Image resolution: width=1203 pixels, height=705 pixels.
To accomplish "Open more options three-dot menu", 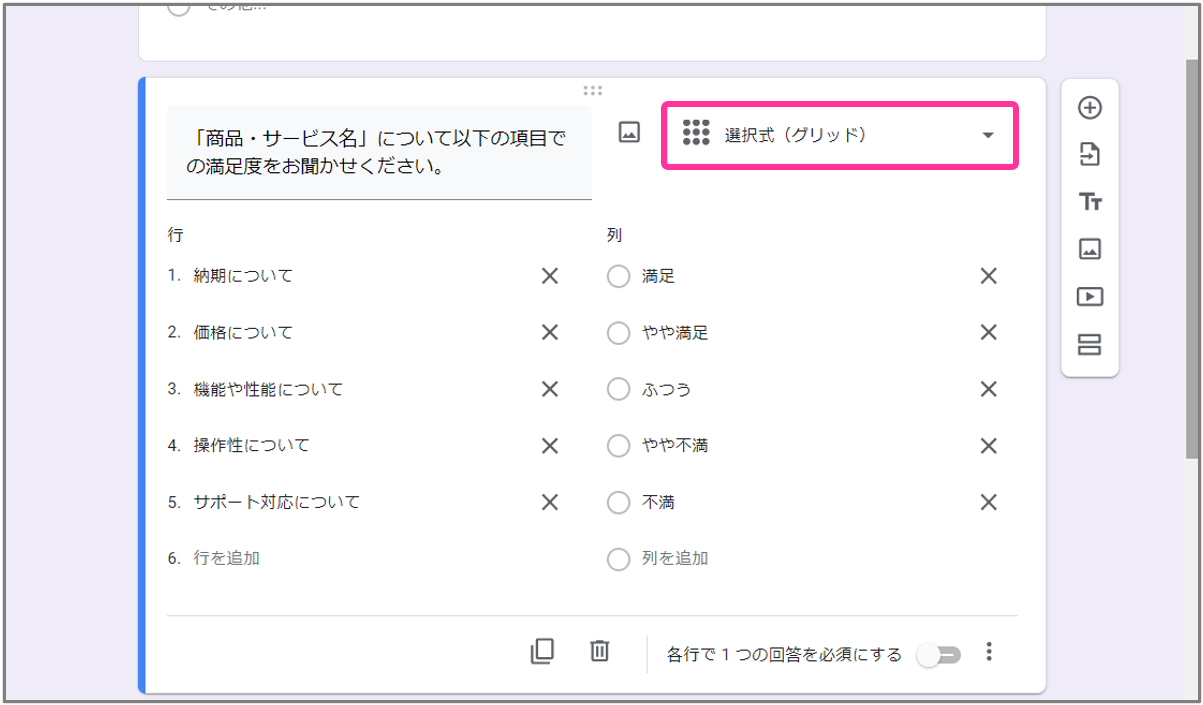I will point(989,653).
